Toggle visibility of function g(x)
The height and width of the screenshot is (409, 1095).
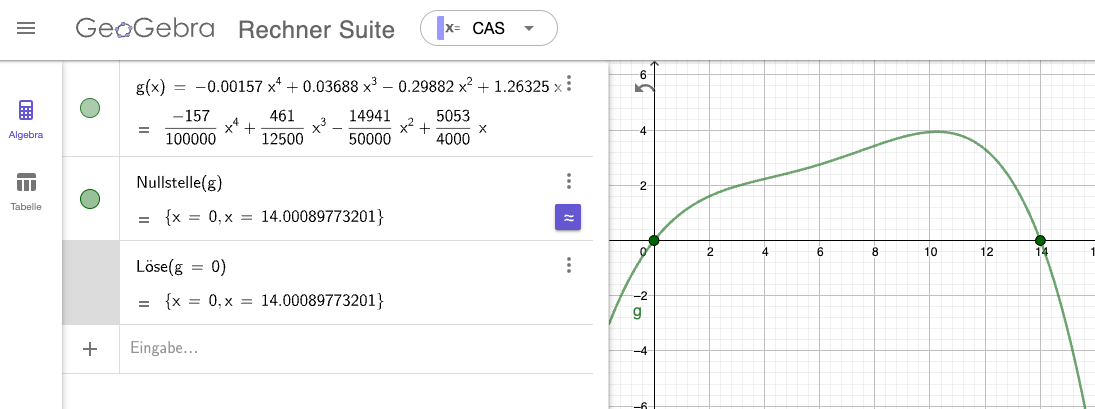click(90, 108)
